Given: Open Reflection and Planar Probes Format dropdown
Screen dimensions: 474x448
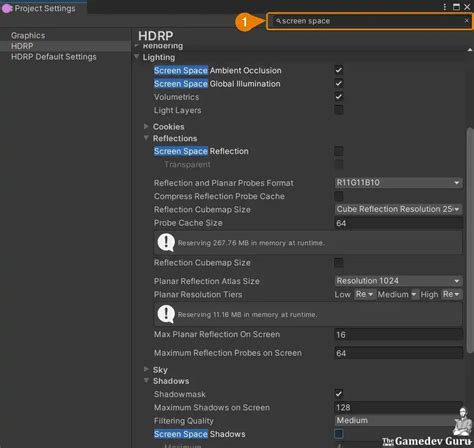Looking at the screenshot, I should 398,183.
